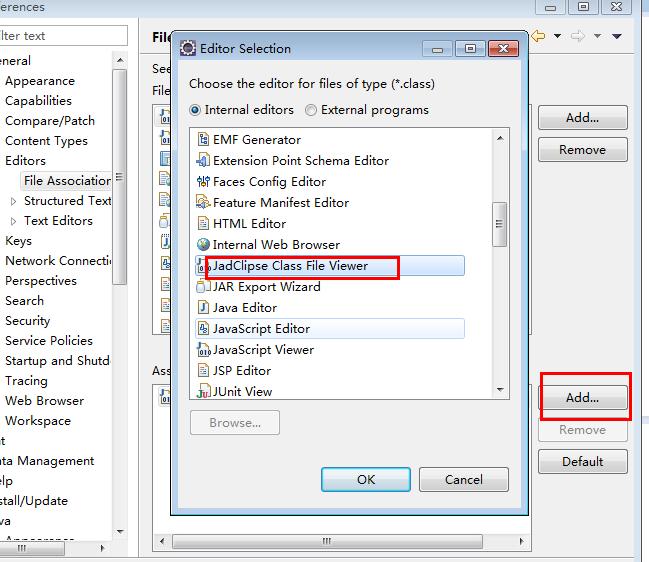Select JavaScript Editor list entry
Viewport: 649px width, 562px height.
coord(329,329)
